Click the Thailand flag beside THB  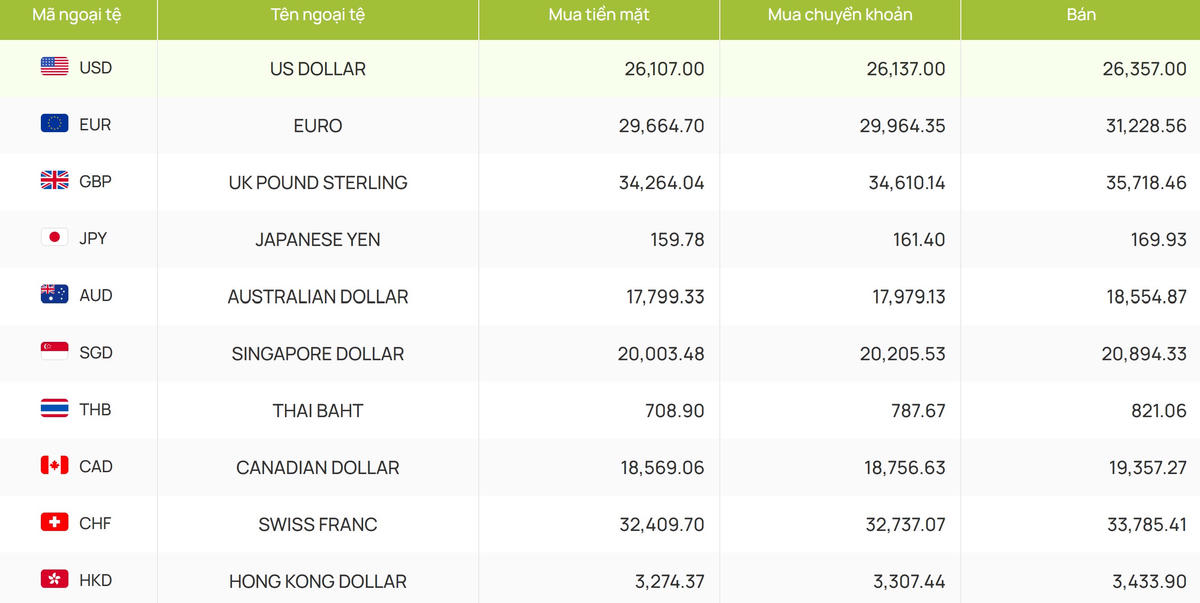point(54,409)
